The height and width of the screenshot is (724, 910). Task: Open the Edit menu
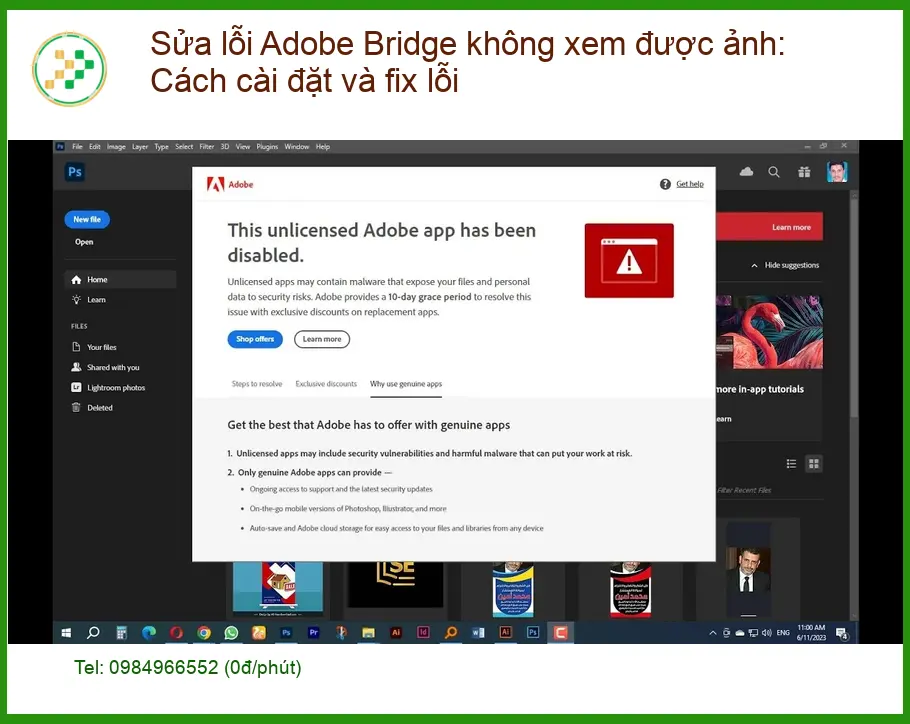tap(95, 147)
